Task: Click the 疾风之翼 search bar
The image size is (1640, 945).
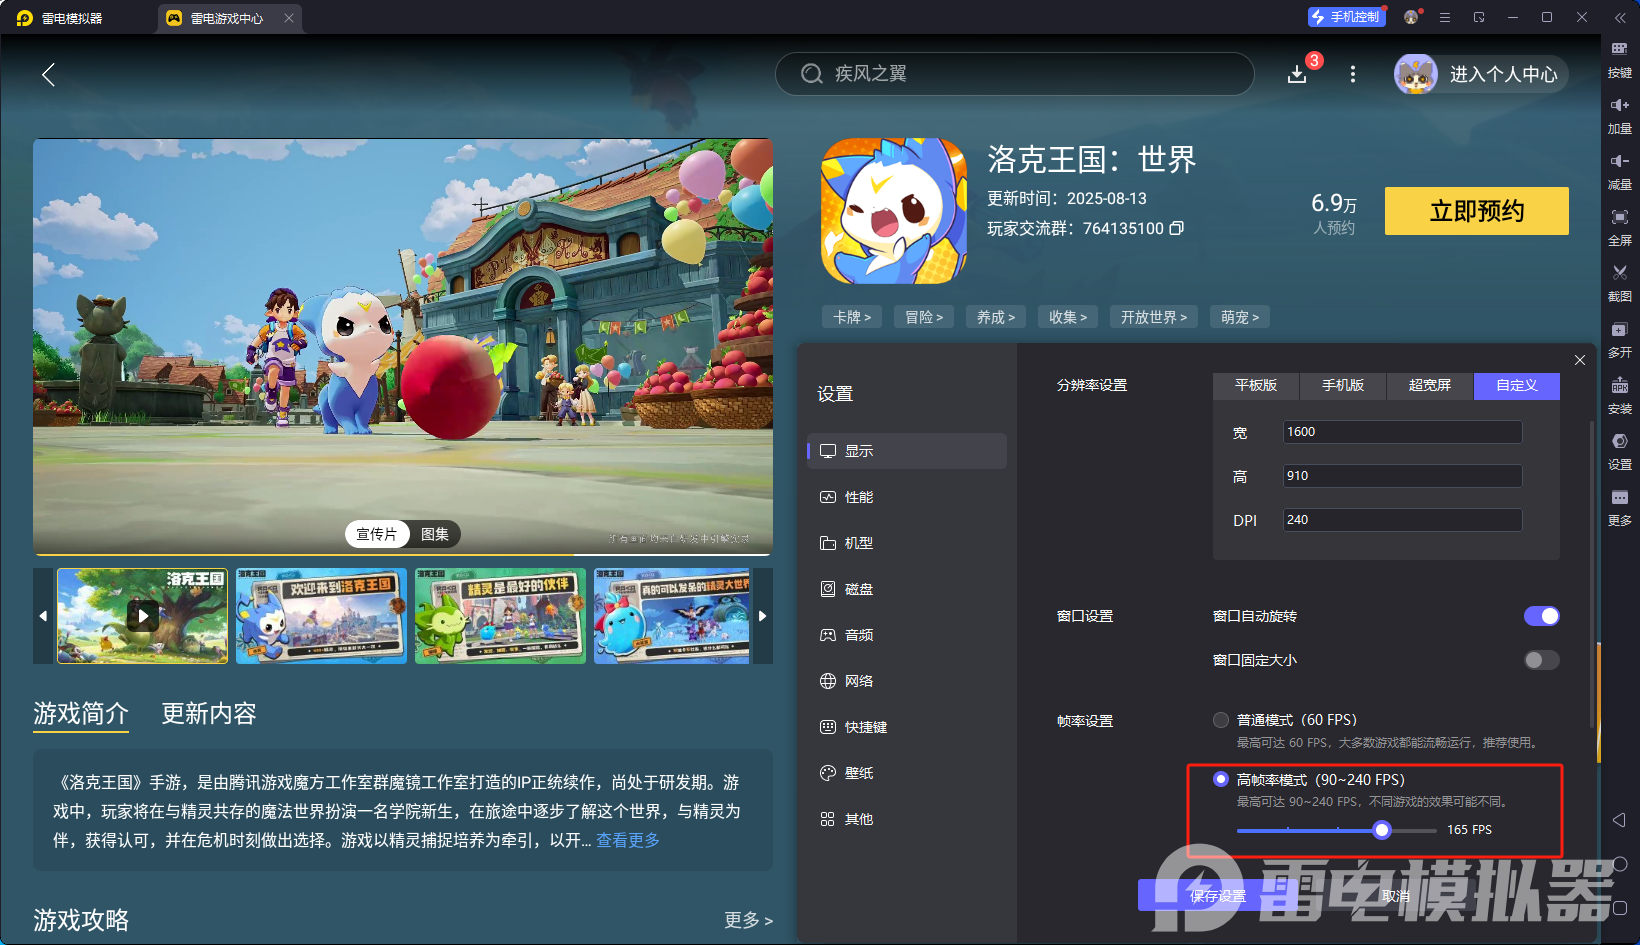Action: click(1013, 74)
